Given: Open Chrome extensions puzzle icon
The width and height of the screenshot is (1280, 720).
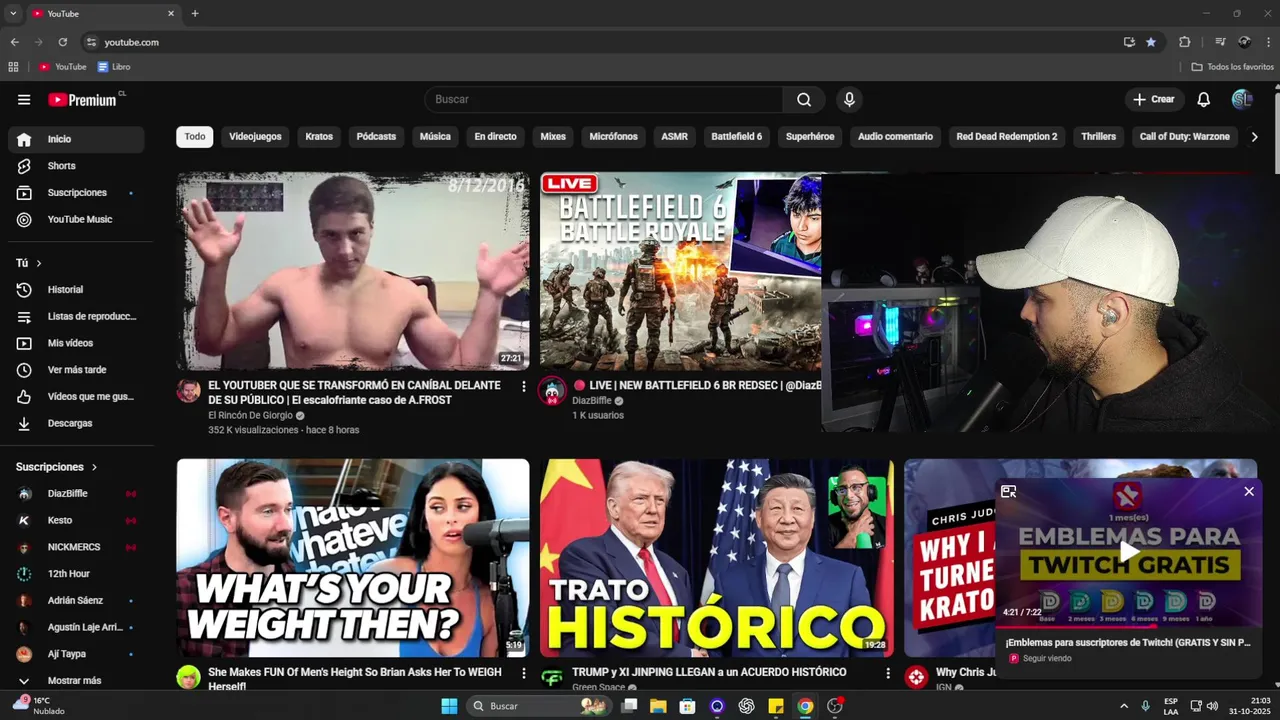Looking at the screenshot, I should click(x=1185, y=42).
